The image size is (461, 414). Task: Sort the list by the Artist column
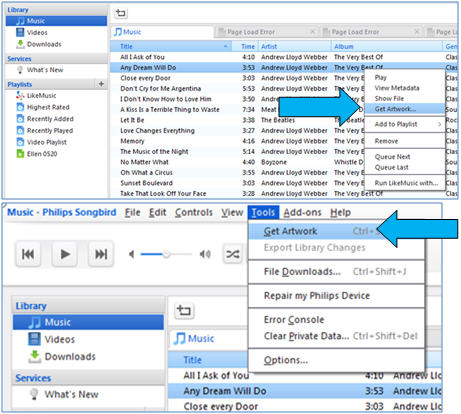294,47
